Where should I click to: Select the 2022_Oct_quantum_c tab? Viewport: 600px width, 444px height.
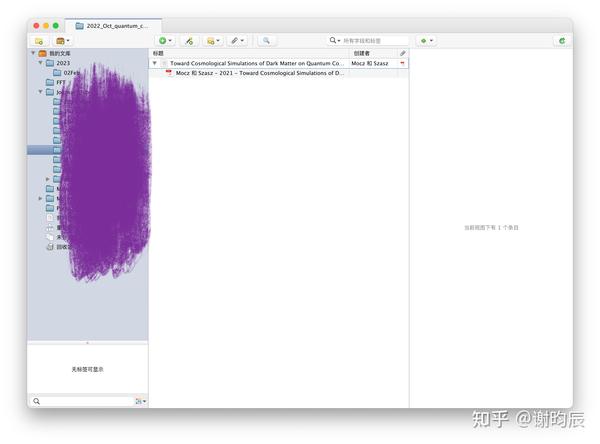[113, 26]
